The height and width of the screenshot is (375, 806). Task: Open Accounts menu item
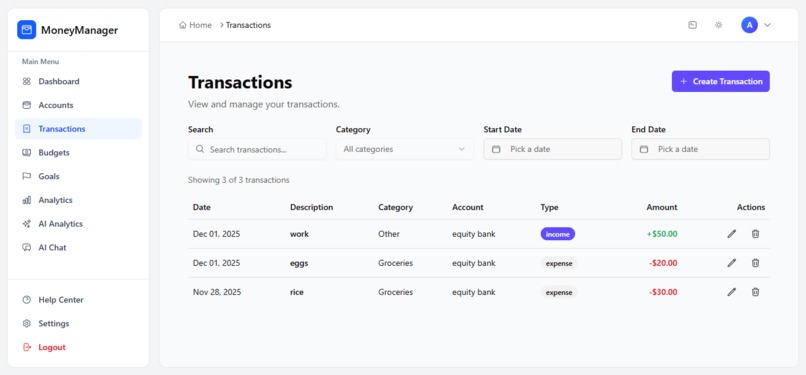click(x=78, y=105)
